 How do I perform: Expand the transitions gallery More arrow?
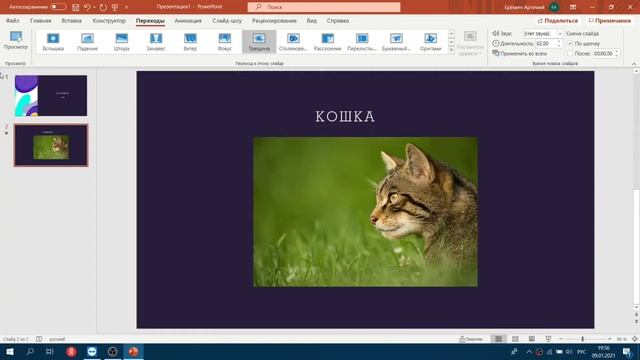[x=451, y=50]
